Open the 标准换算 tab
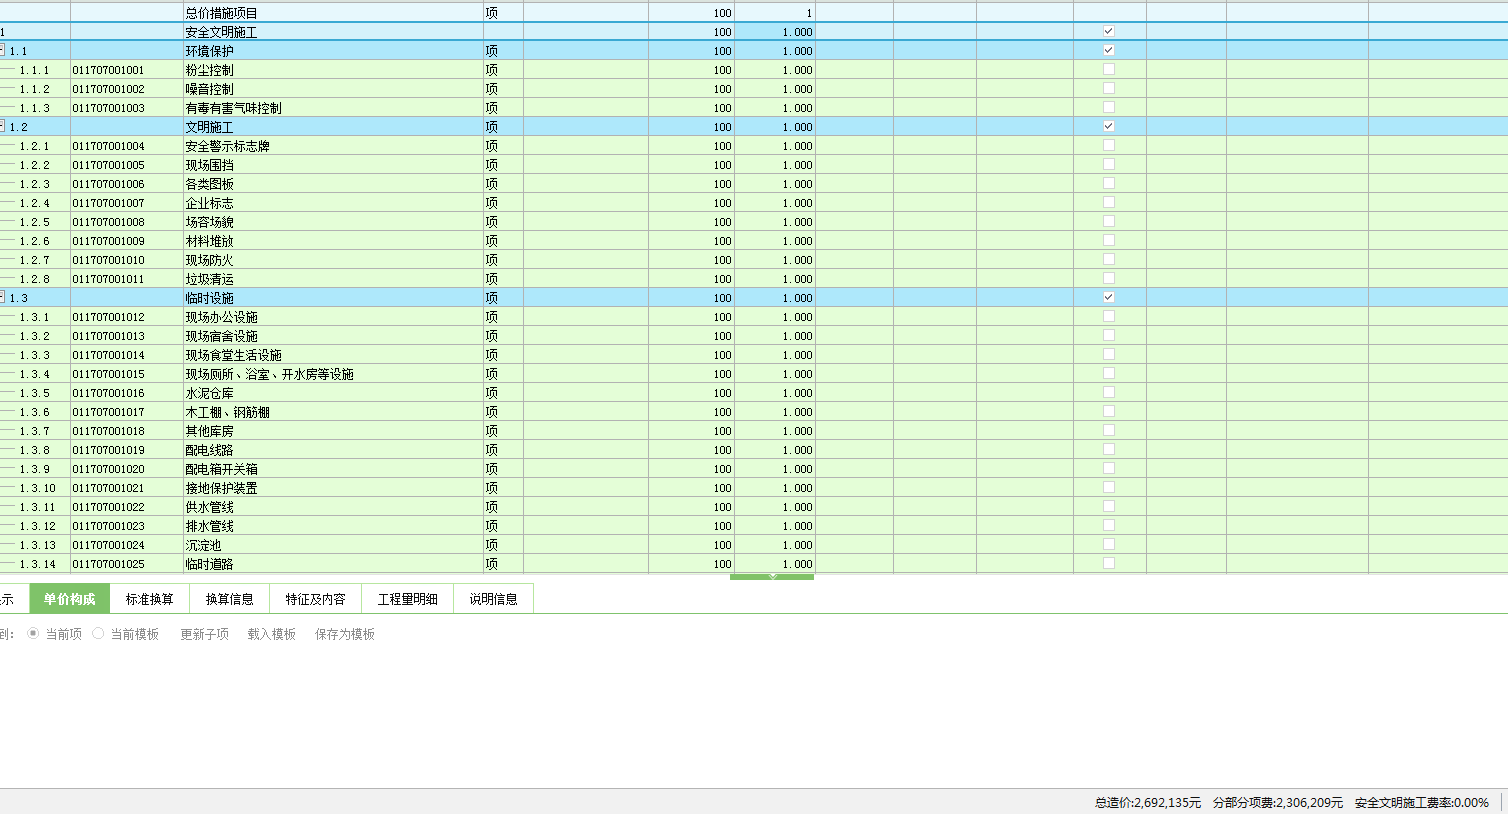This screenshot has width=1508, height=814. 150,599
